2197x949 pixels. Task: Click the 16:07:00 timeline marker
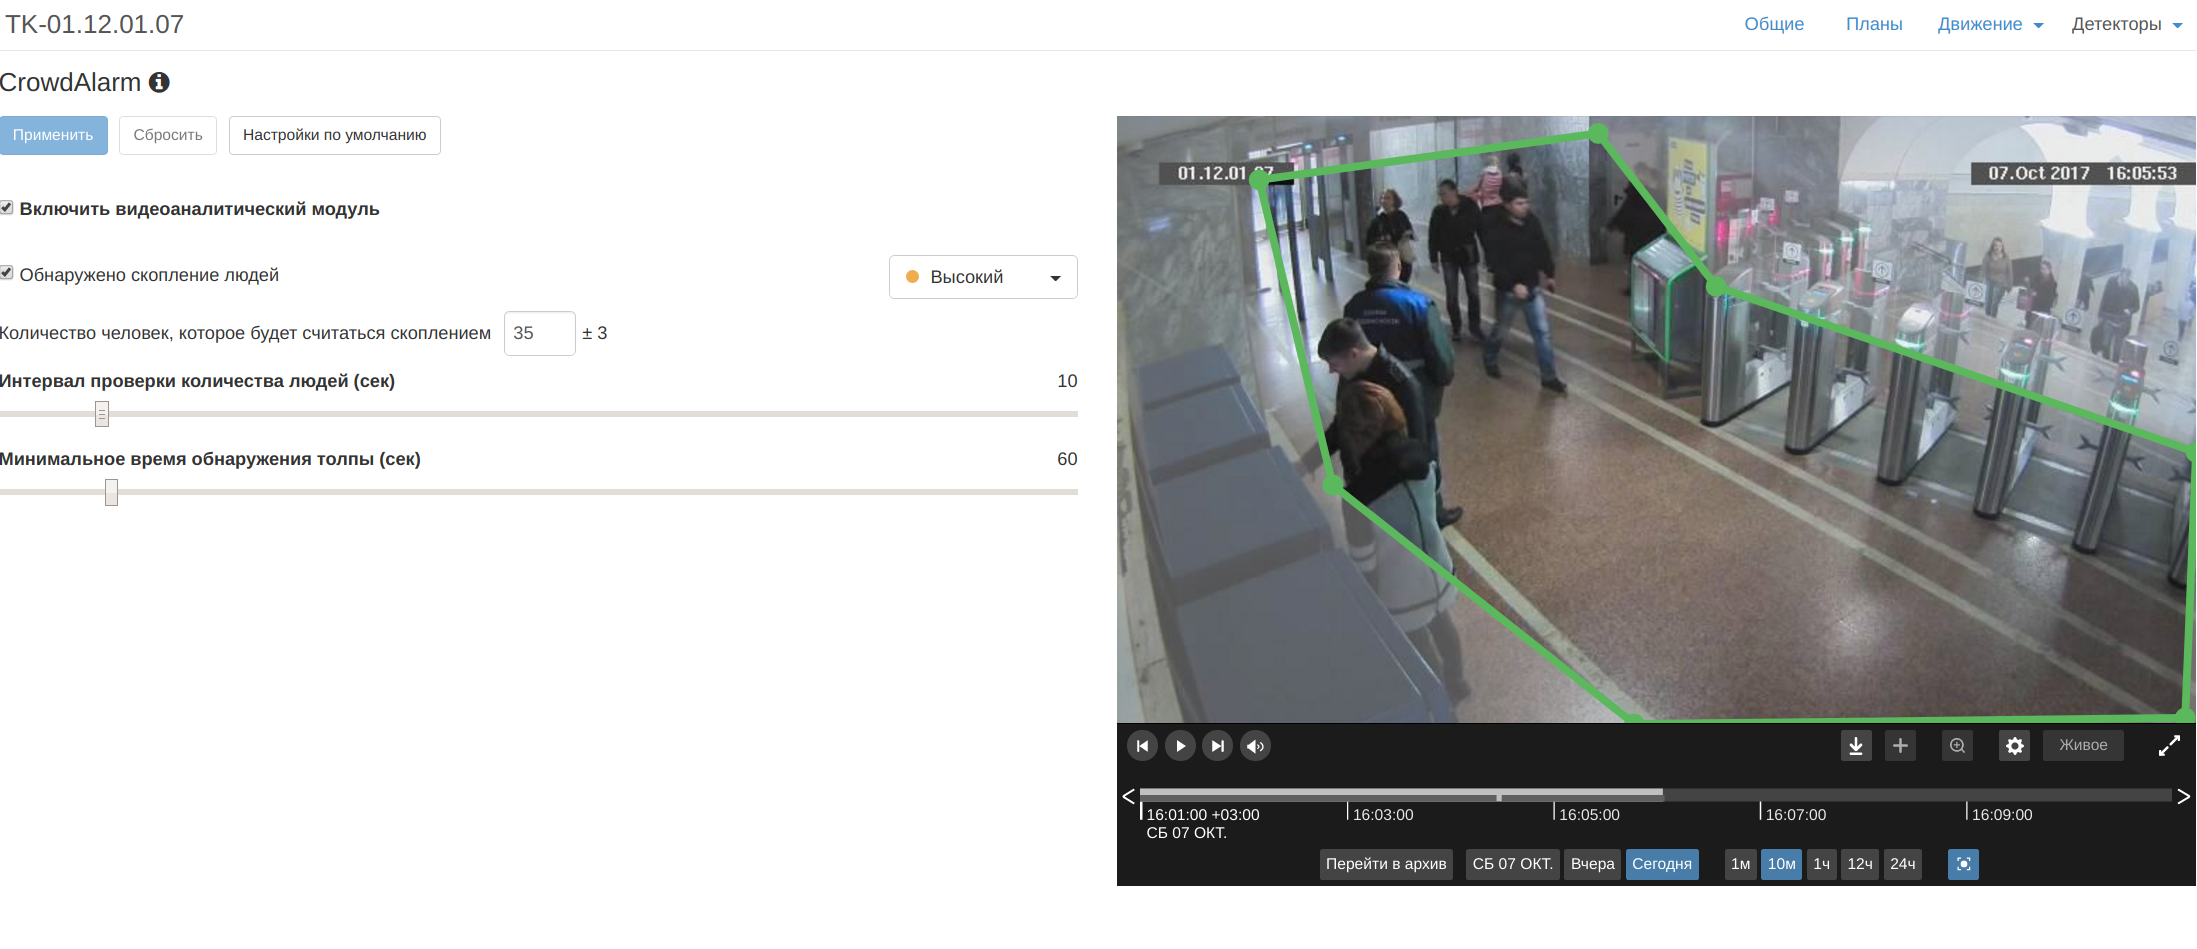(x=1795, y=814)
